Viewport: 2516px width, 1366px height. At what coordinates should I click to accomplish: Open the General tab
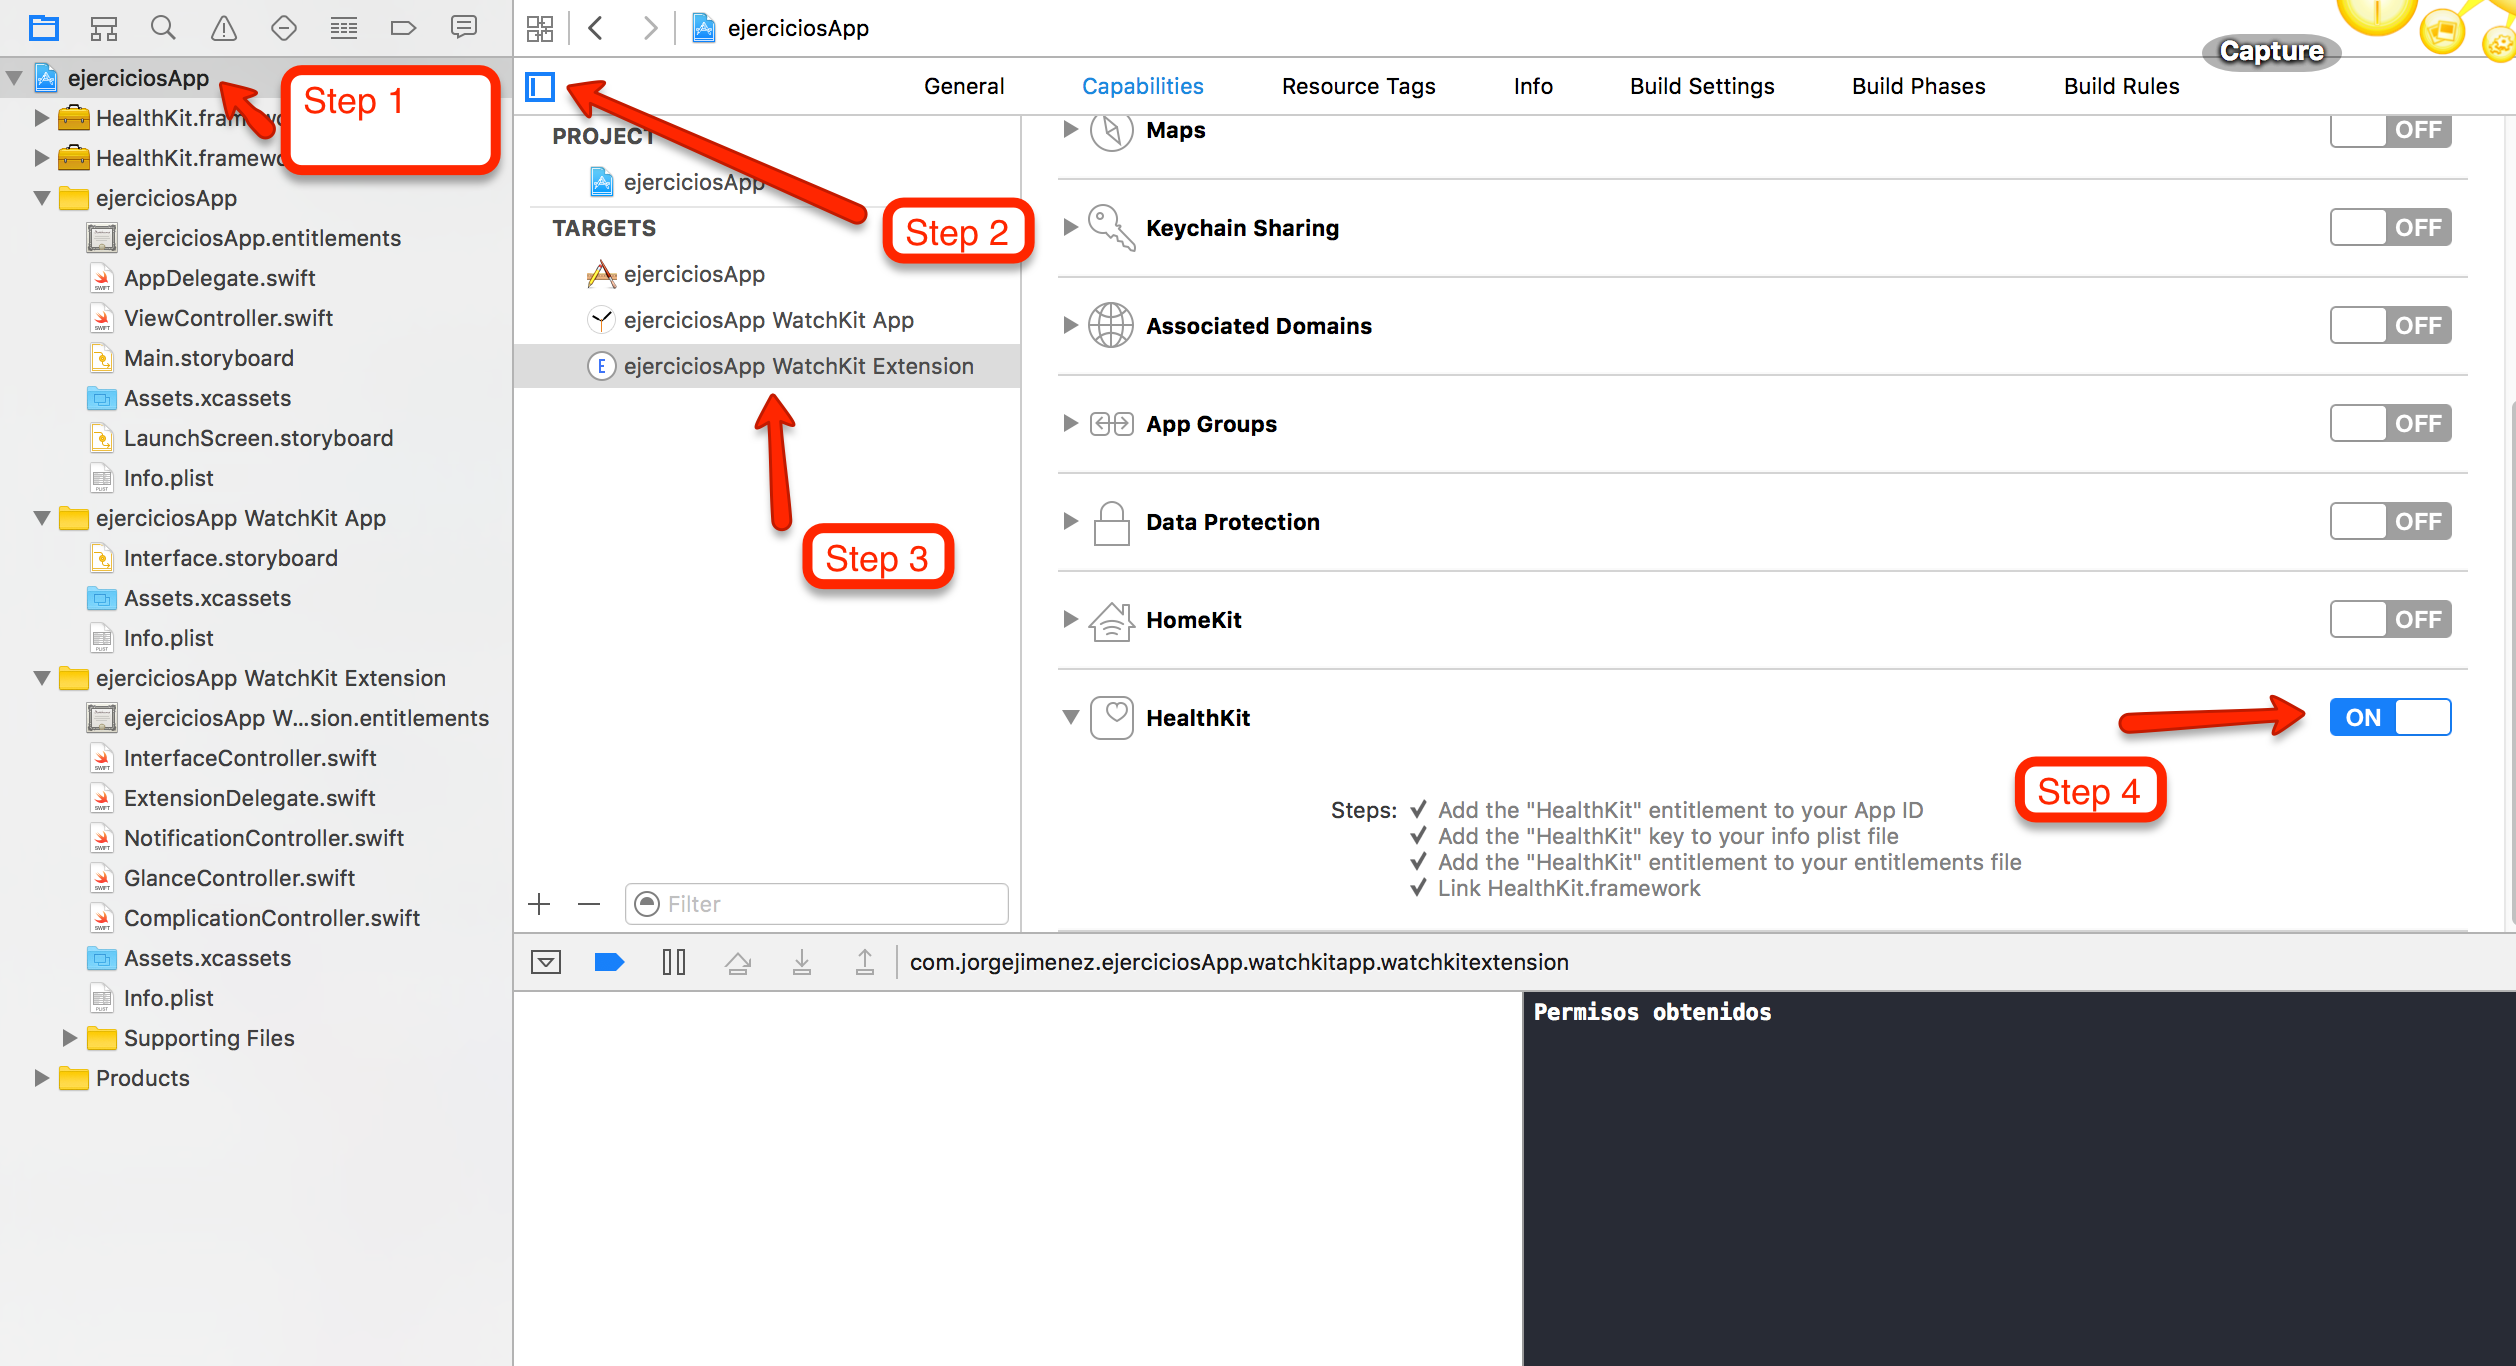(963, 86)
